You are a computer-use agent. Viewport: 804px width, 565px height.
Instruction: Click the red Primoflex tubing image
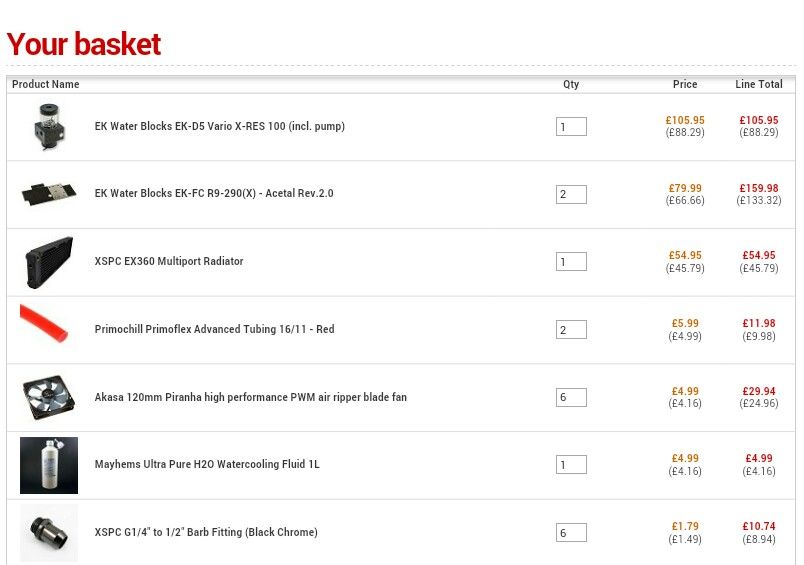click(x=45, y=325)
